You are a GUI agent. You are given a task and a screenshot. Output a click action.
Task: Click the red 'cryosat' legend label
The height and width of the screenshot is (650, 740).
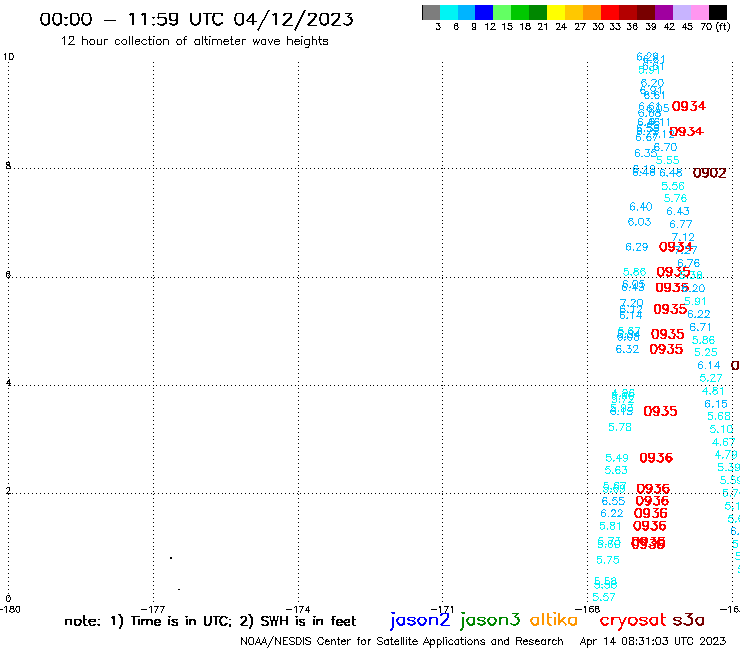(633, 620)
